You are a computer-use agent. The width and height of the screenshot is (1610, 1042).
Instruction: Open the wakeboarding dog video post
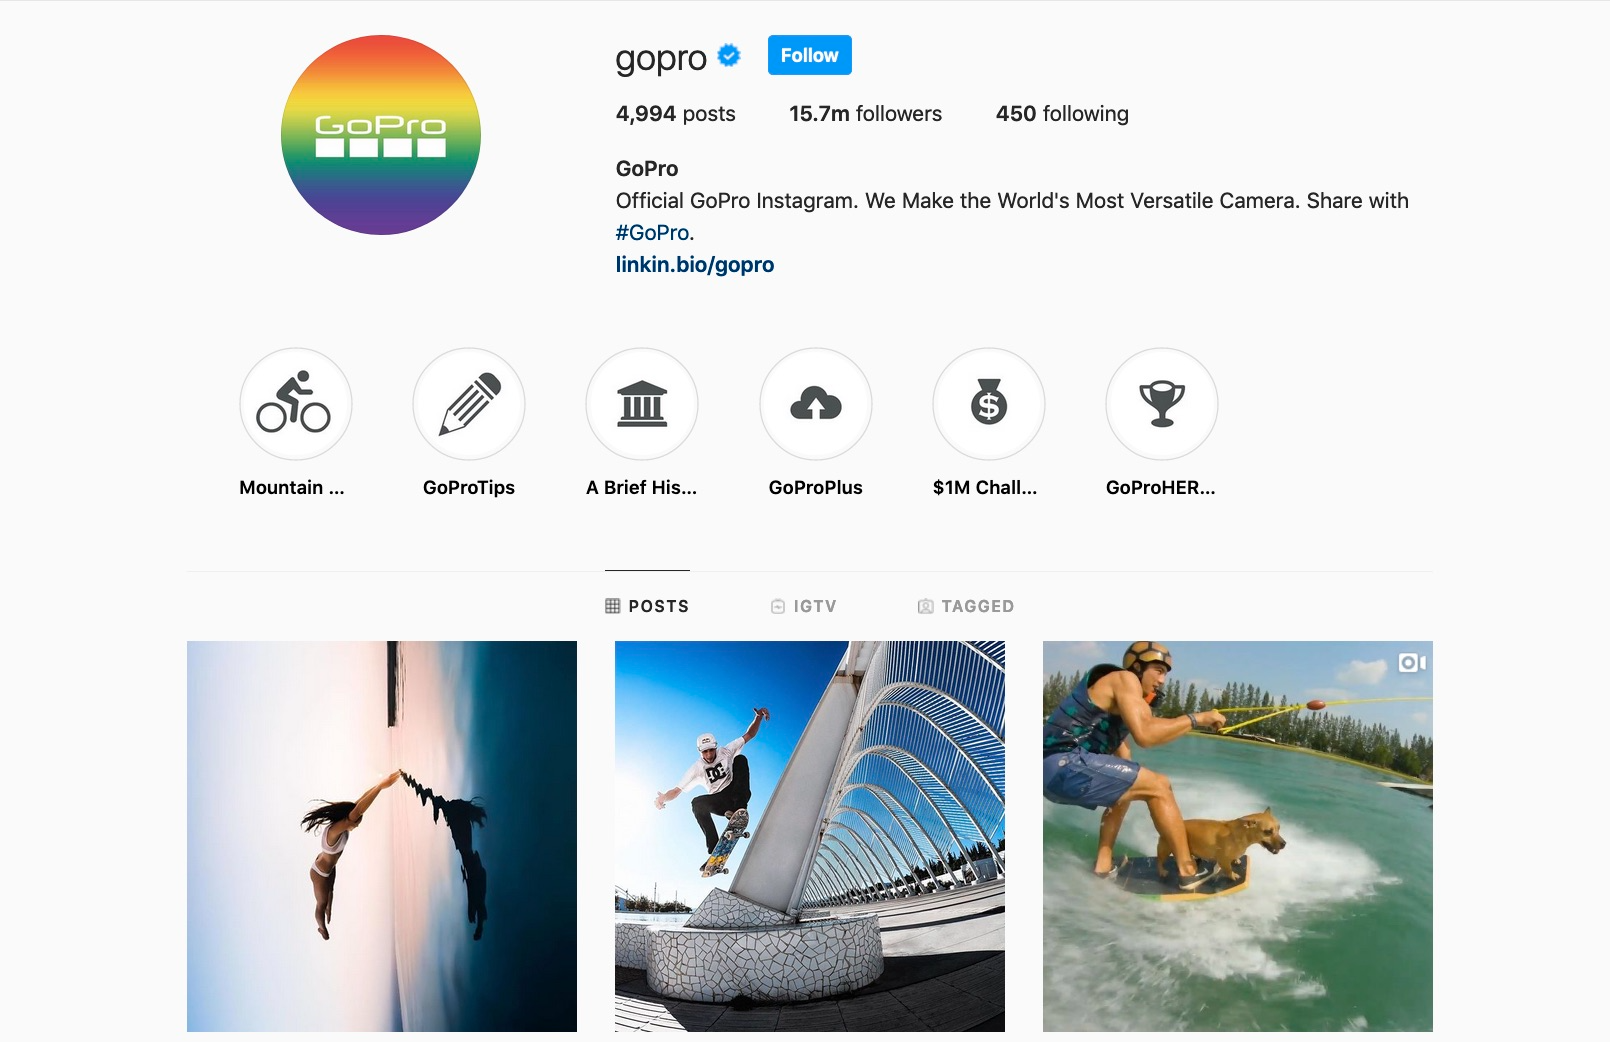[1238, 836]
